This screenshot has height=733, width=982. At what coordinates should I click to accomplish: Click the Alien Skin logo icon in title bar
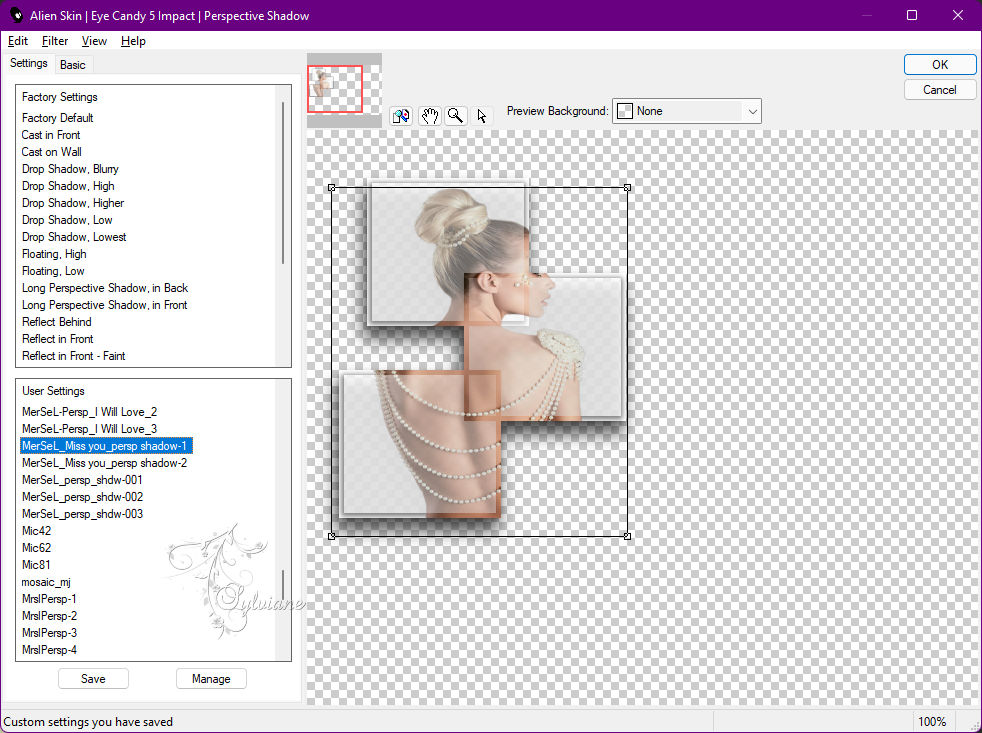(x=16, y=15)
